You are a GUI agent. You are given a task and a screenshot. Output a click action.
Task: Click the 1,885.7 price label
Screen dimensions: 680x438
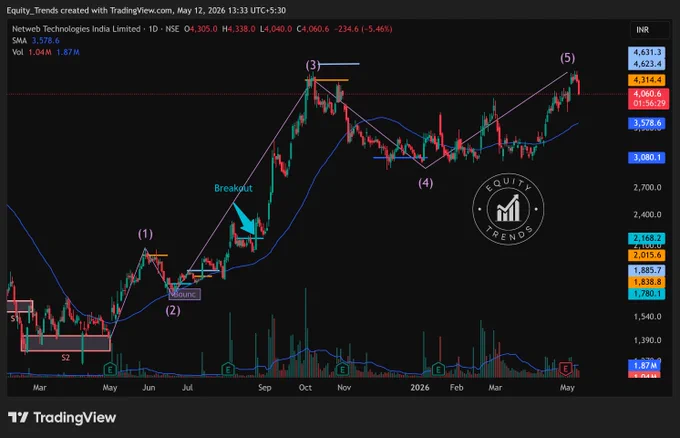point(647,270)
